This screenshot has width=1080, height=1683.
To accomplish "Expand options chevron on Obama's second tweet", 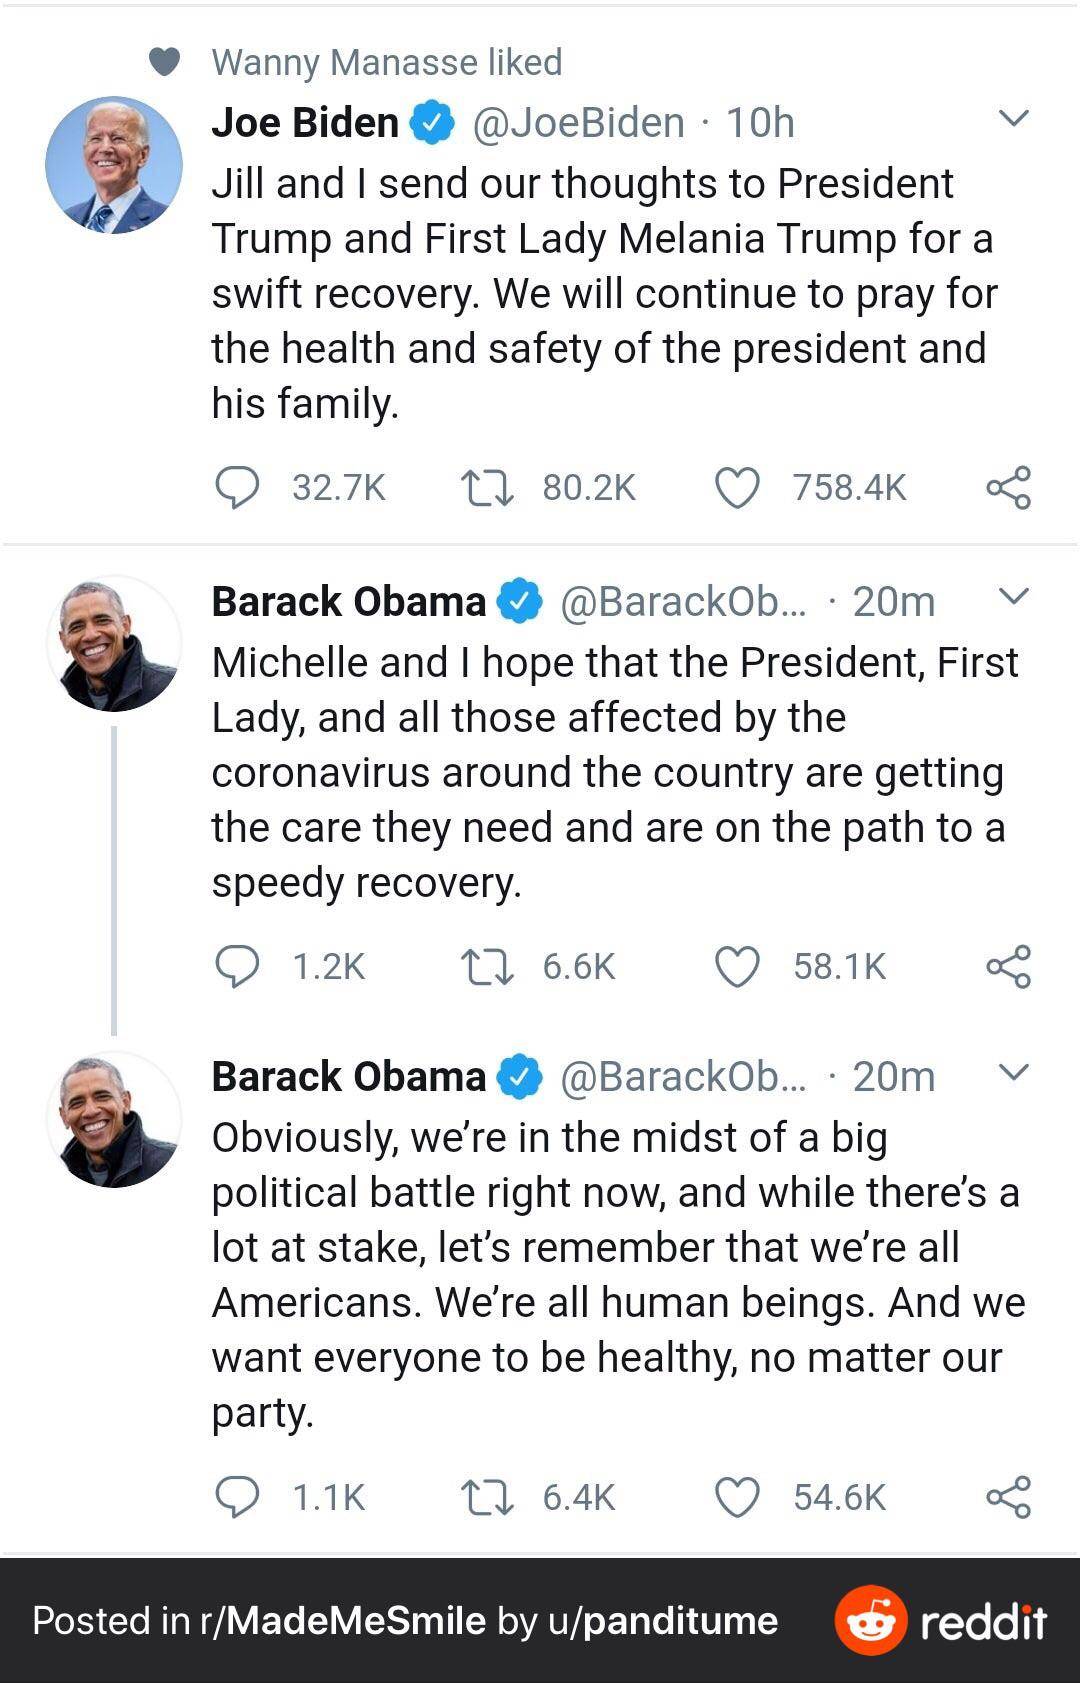I will (1014, 1073).
